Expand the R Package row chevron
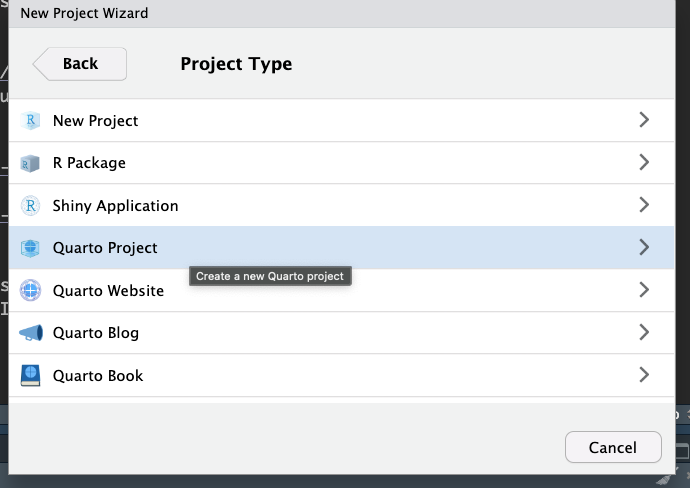The width and height of the screenshot is (690, 488). [x=644, y=162]
